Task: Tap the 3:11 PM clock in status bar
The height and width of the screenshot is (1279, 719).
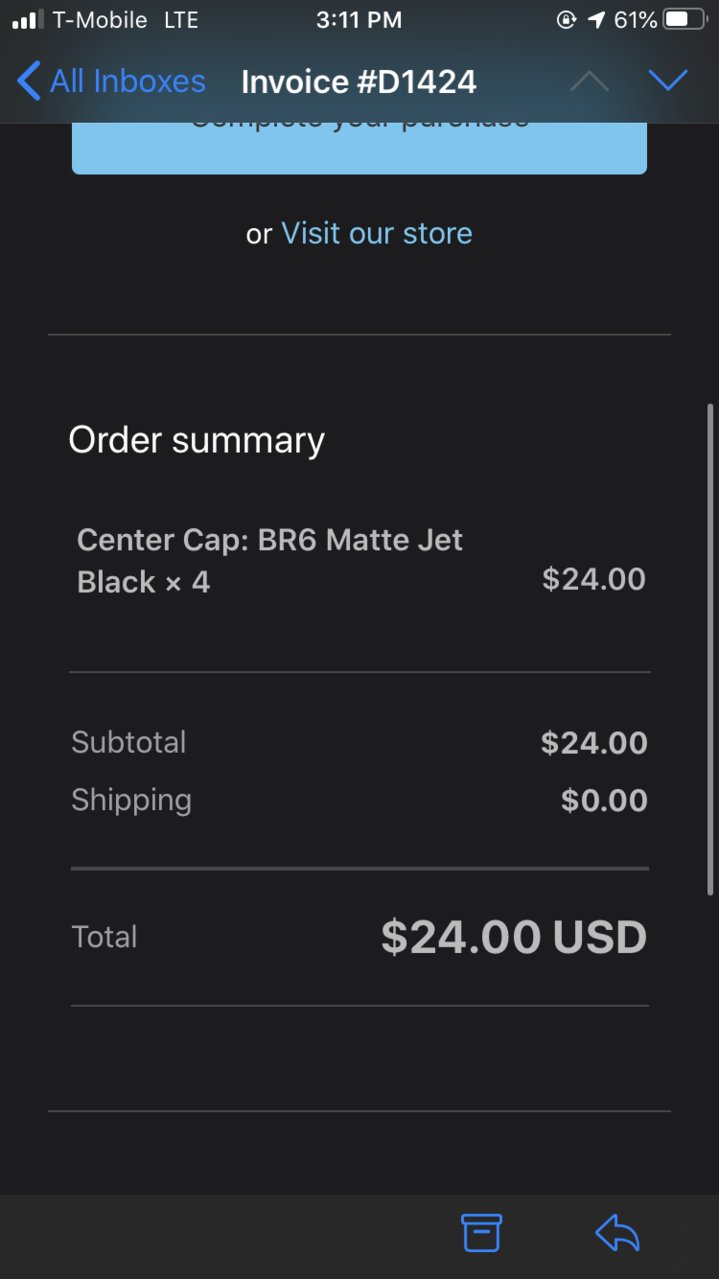Action: tap(359, 20)
